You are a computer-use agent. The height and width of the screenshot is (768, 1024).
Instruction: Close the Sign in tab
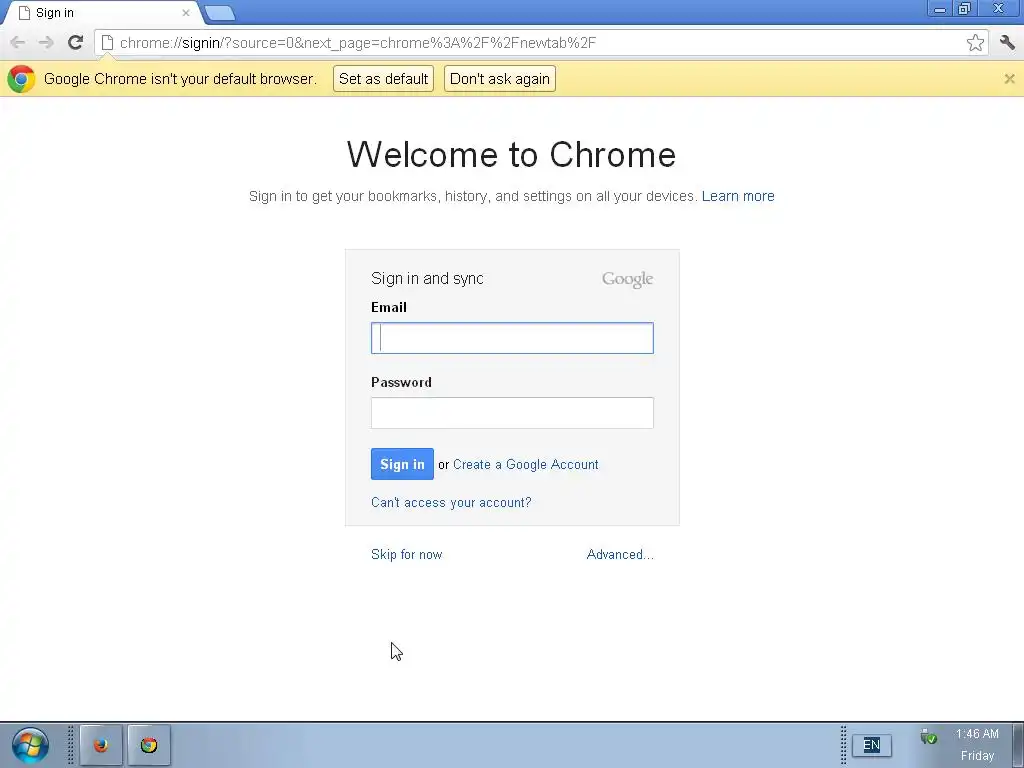coord(185,12)
